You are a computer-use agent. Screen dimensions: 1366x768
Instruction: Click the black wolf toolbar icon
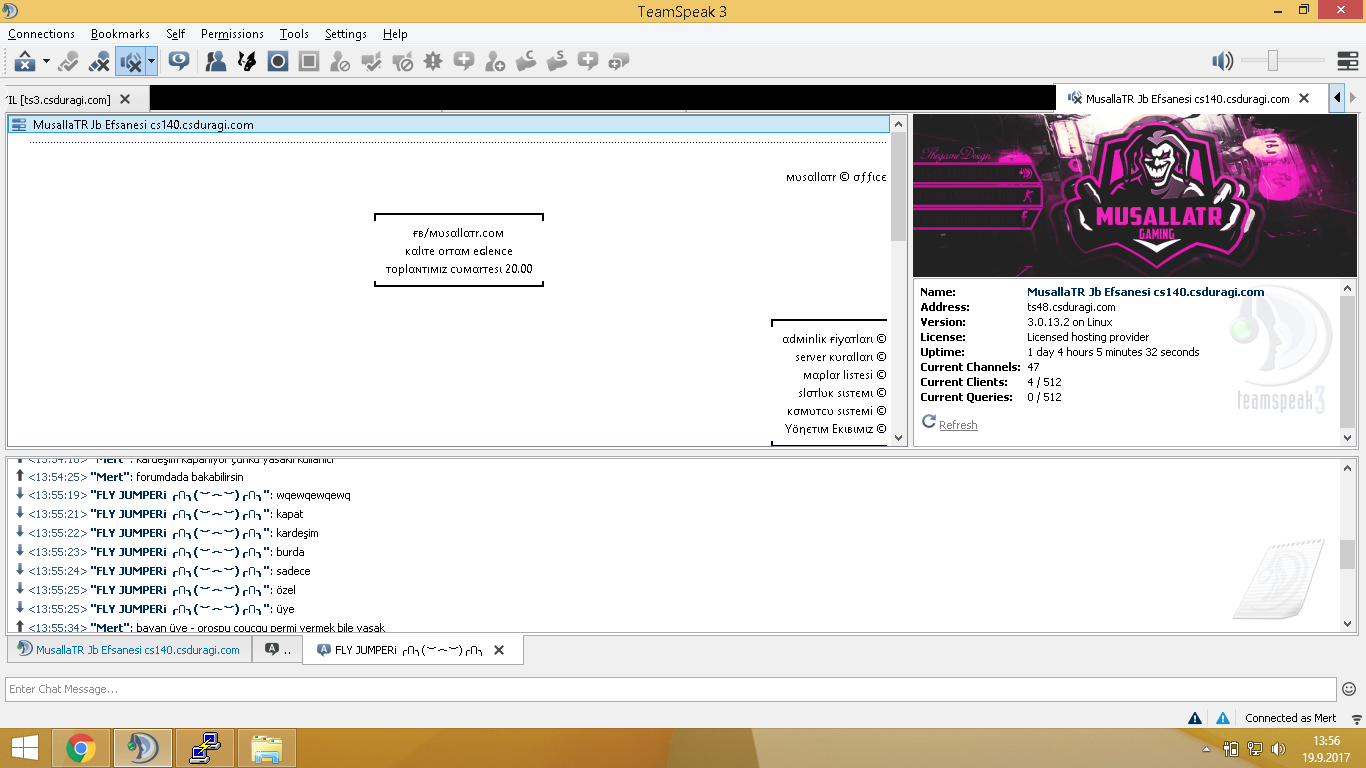tap(247, 62)
